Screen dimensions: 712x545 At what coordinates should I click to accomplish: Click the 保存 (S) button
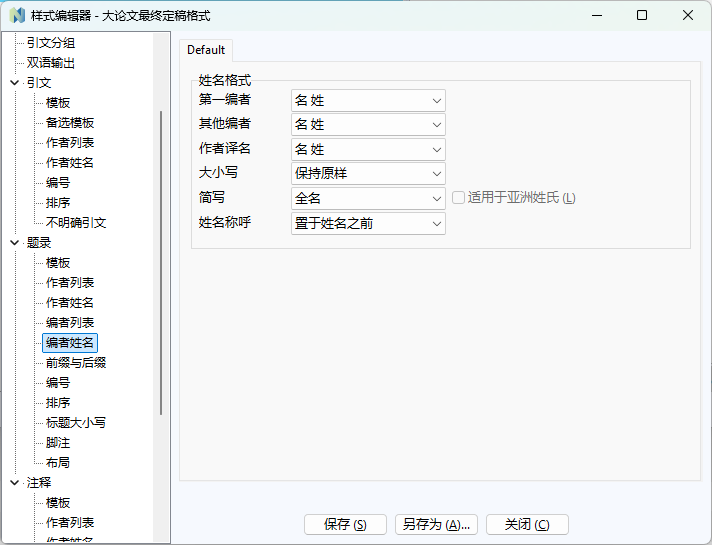point(345,525)
